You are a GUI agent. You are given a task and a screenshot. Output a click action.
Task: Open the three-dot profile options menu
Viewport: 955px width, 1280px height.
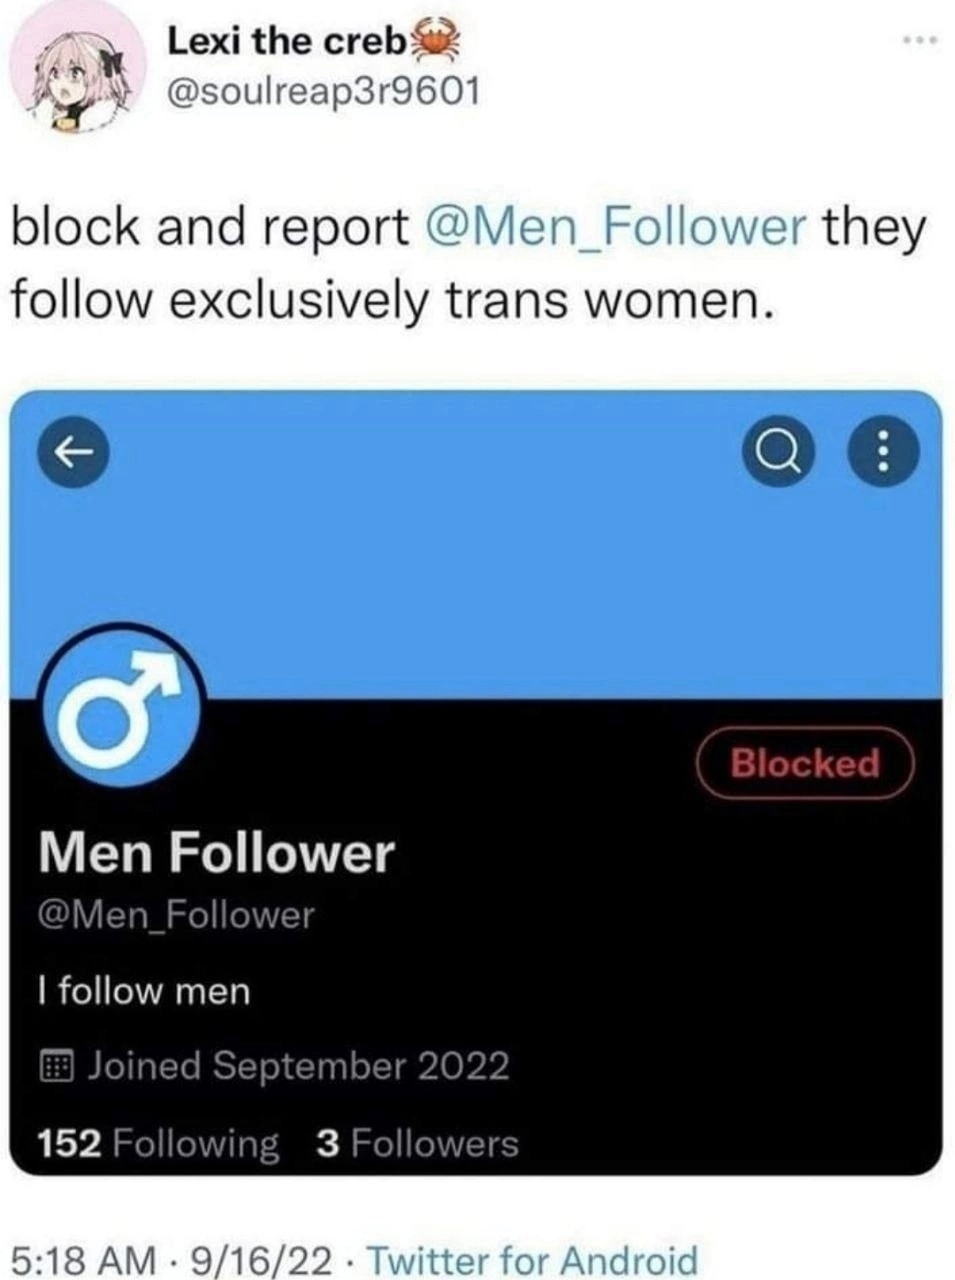[x=881, y=453]
